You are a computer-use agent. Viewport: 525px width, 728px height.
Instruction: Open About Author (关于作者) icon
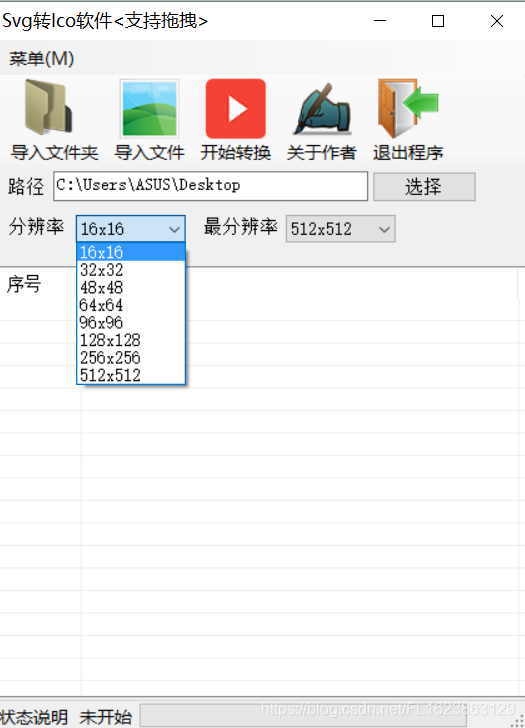[322, 109]
